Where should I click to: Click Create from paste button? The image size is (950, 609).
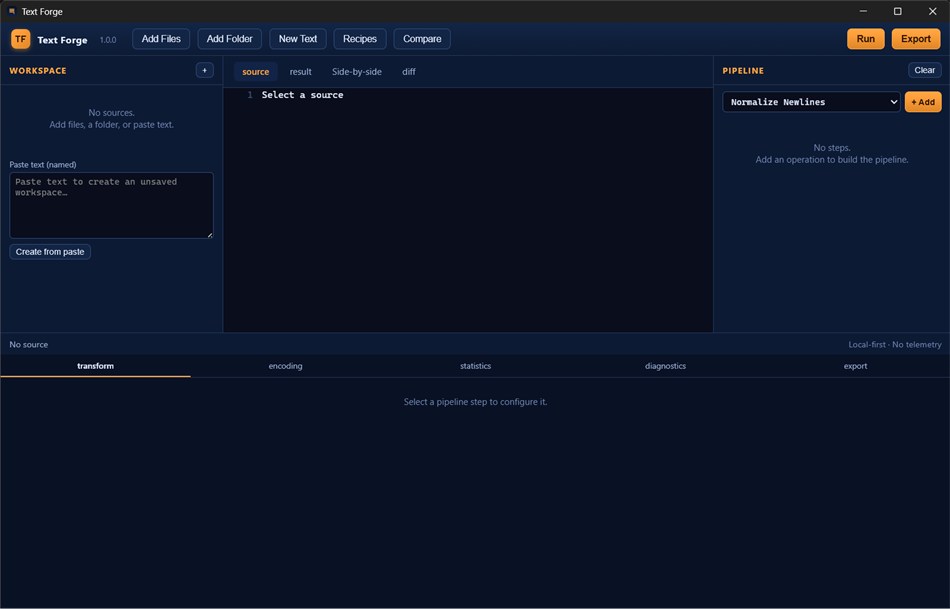(50, 251)
